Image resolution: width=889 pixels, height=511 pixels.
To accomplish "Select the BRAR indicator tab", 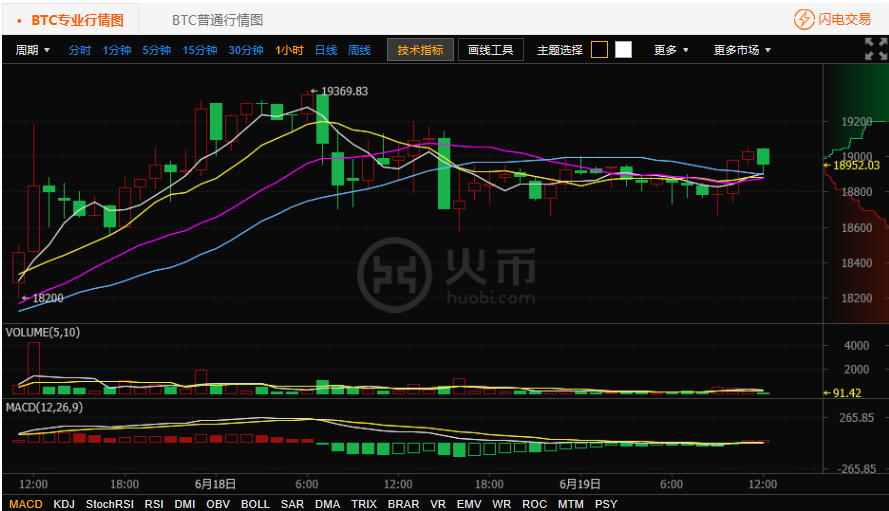I will click(x=403, y=504).
